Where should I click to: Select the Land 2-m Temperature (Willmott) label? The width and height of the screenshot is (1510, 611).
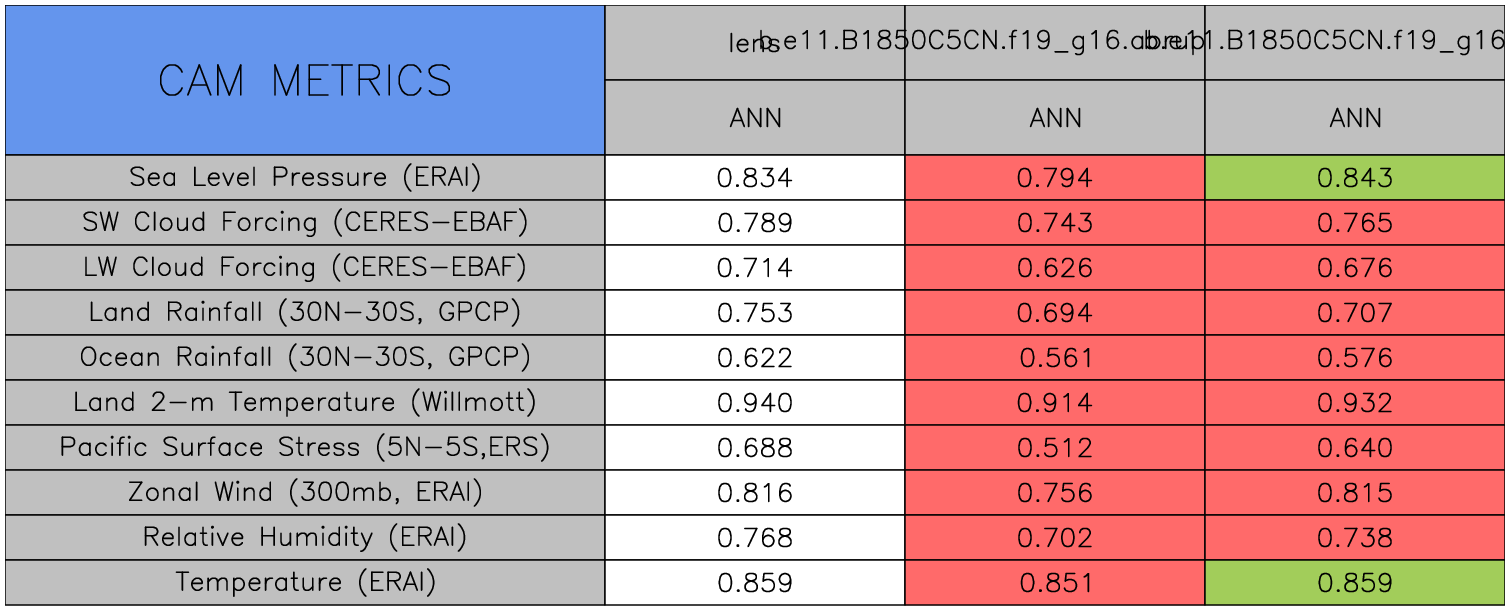click(305, 403)
